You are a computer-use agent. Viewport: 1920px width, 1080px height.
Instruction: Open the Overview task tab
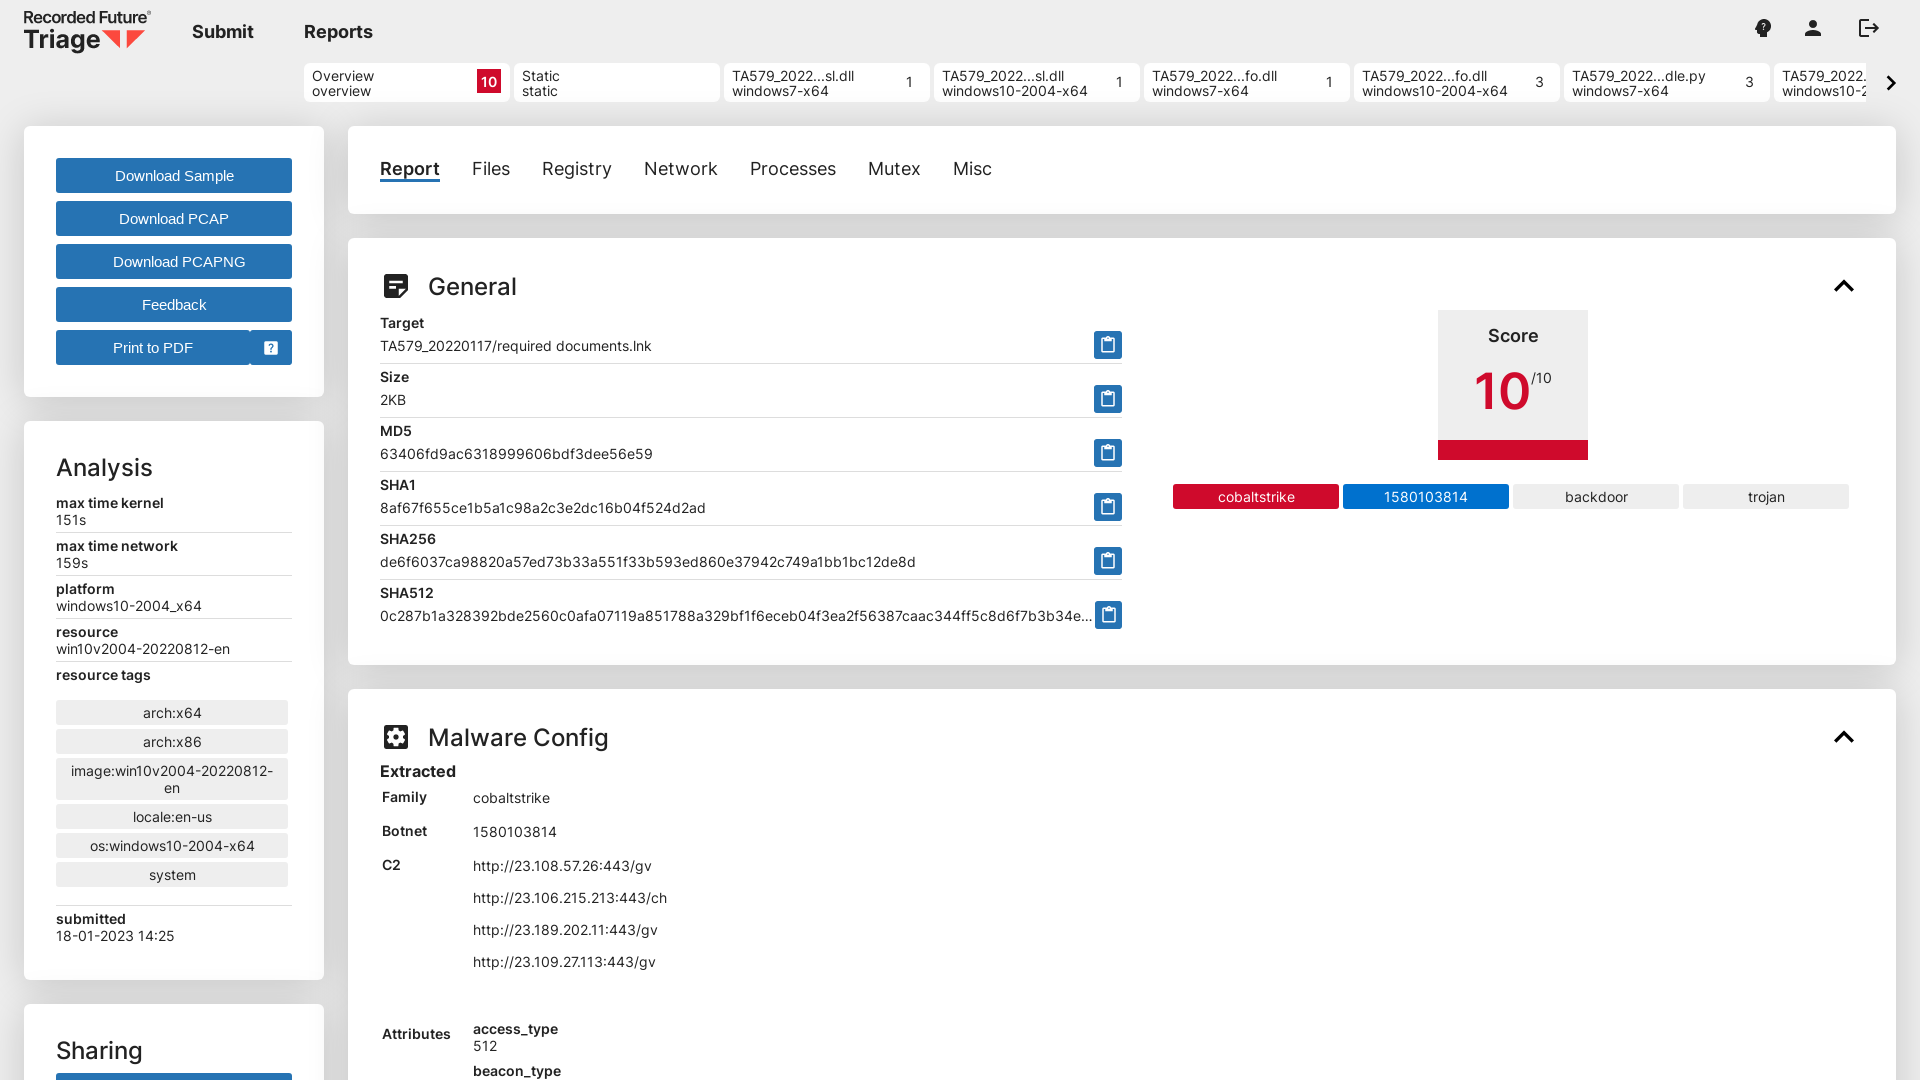[407, 83]
